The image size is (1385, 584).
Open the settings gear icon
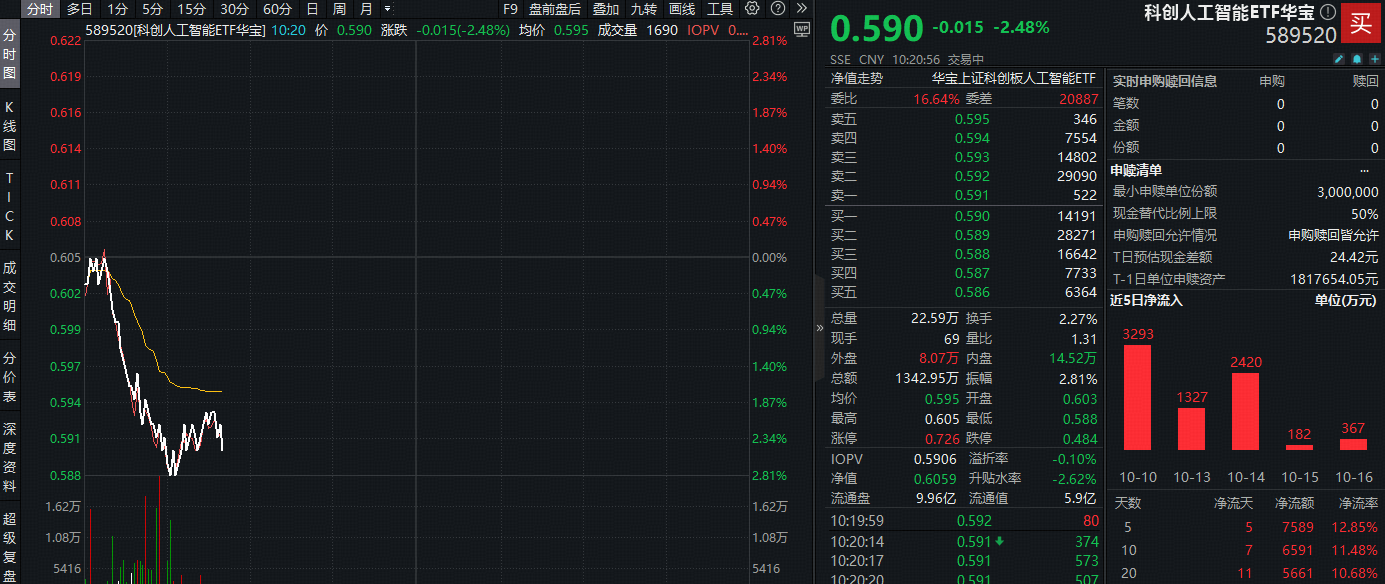coord(751,8)
